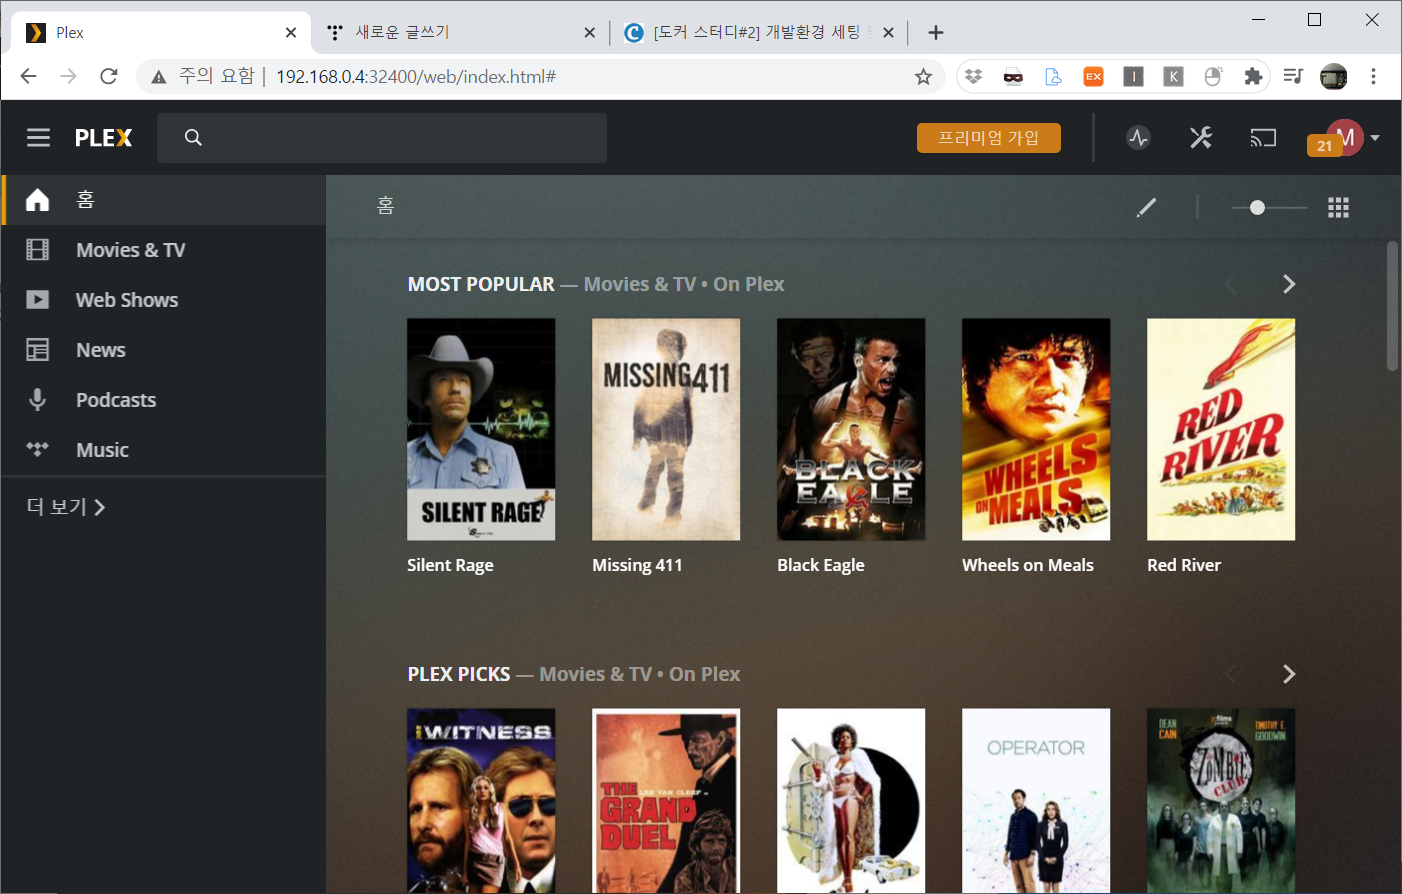Screen dimensions: 1402x894
Task: Open the Zombie Club poster
Action: 1221,801
